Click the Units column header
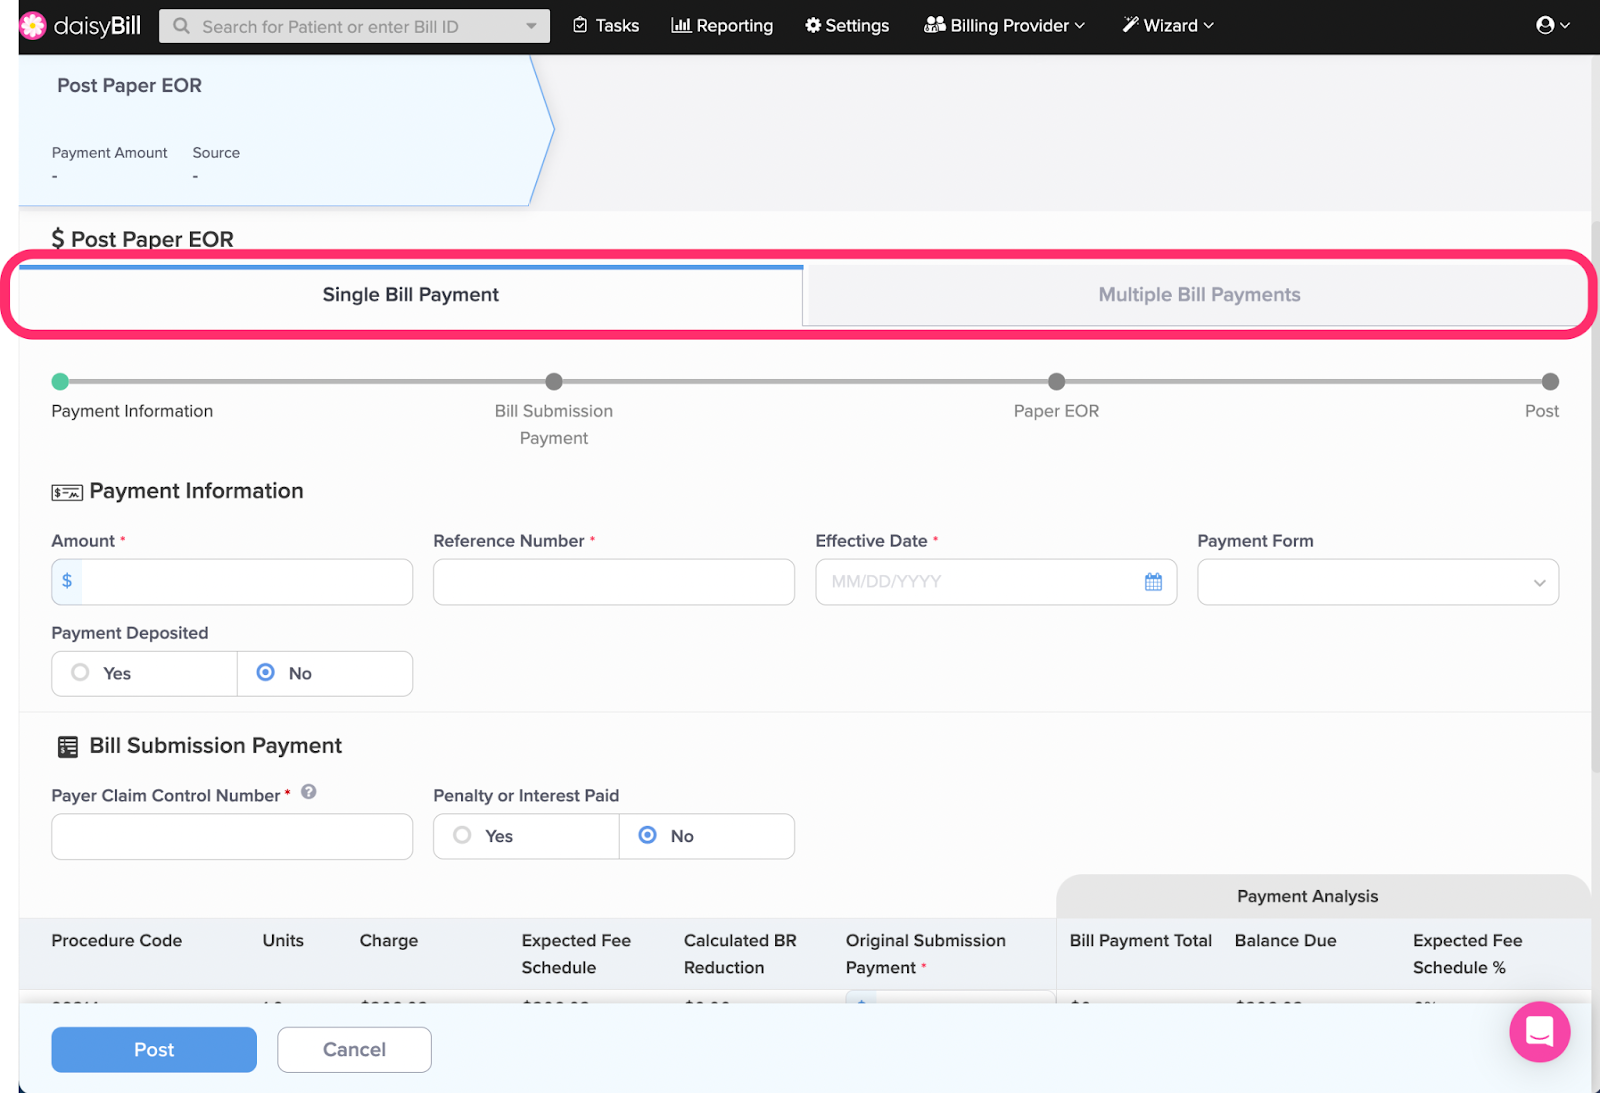Screen dimensions: 1600x1093 point(283,941)
